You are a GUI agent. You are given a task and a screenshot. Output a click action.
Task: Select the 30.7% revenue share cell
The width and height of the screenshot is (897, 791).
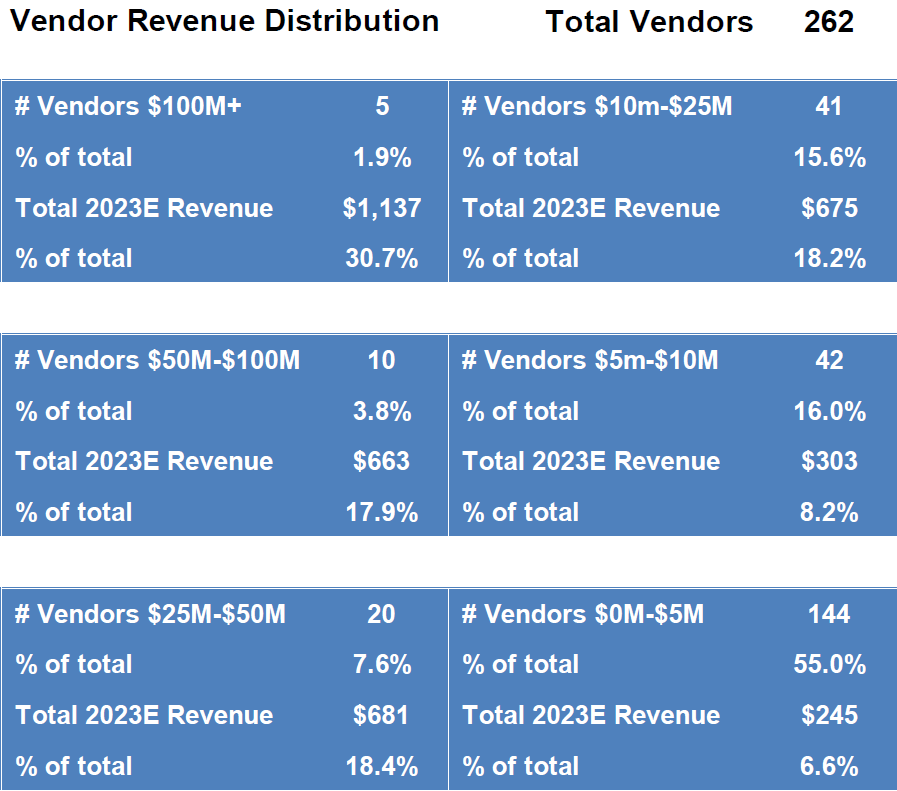coord(381,258)
